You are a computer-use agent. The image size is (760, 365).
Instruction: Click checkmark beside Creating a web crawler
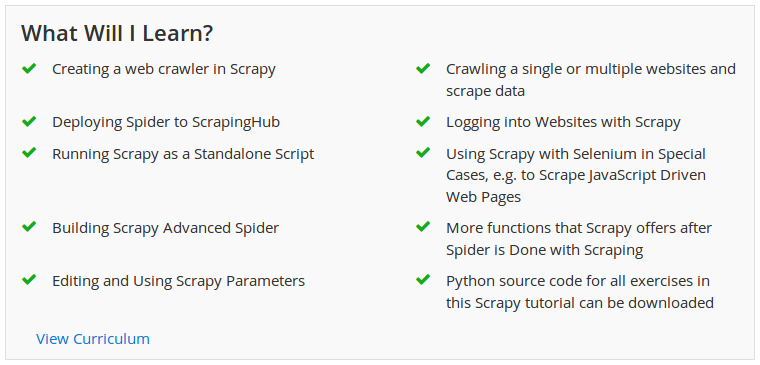click(x=29, y=69)
